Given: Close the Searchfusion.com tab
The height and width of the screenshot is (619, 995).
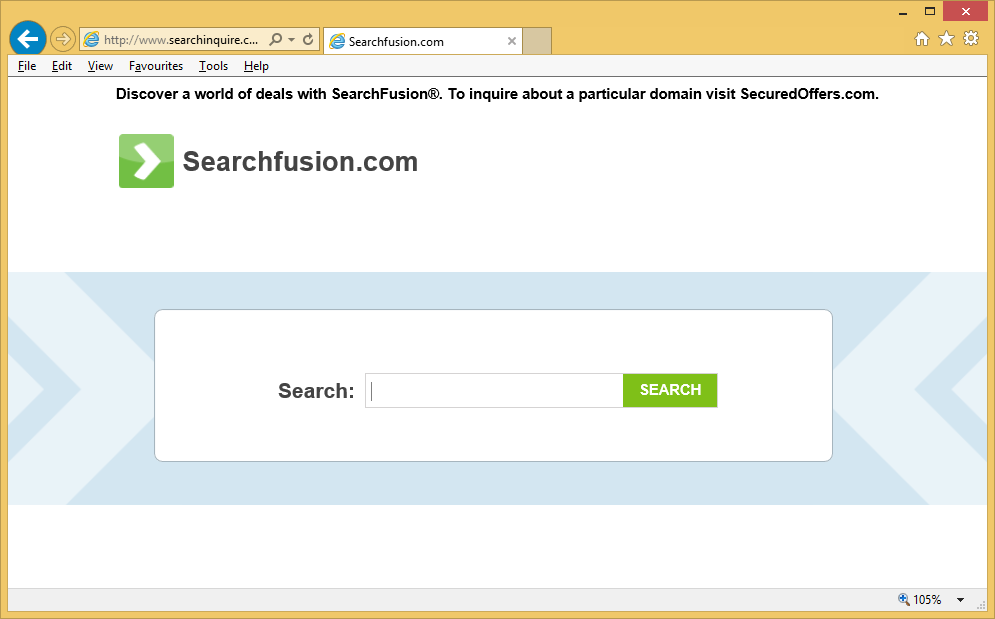Looking at the screenshot, I should click(512, 41).
